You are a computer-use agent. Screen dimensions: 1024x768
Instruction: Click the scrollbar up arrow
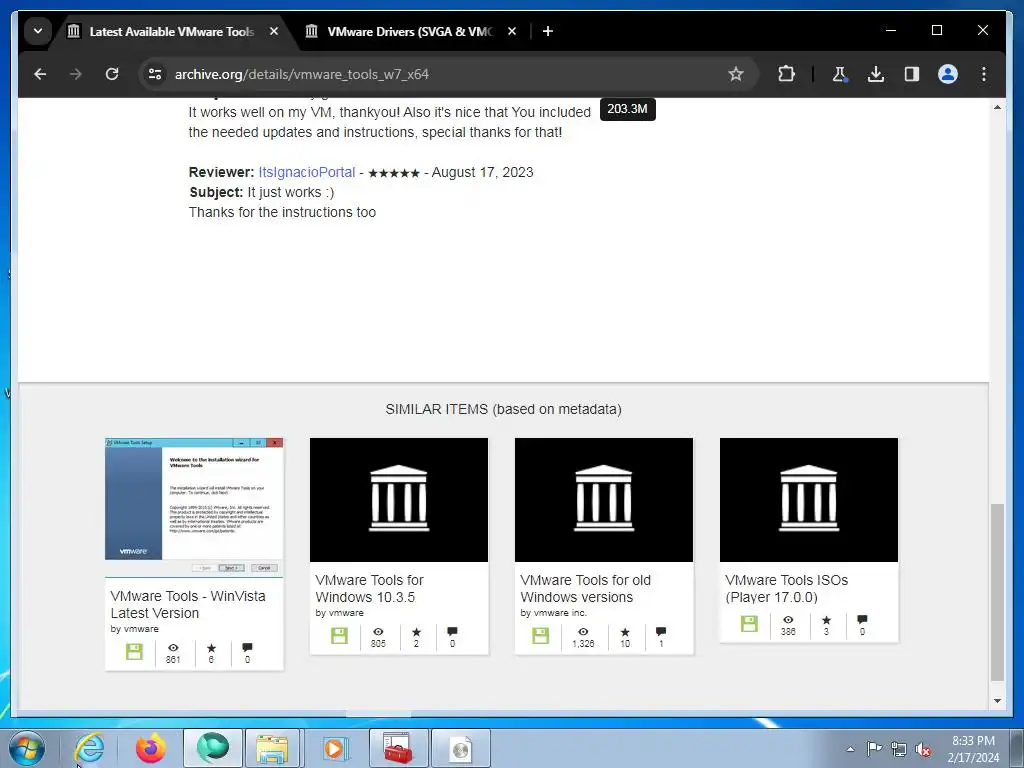pyautogui.click(x=997, y=107)
